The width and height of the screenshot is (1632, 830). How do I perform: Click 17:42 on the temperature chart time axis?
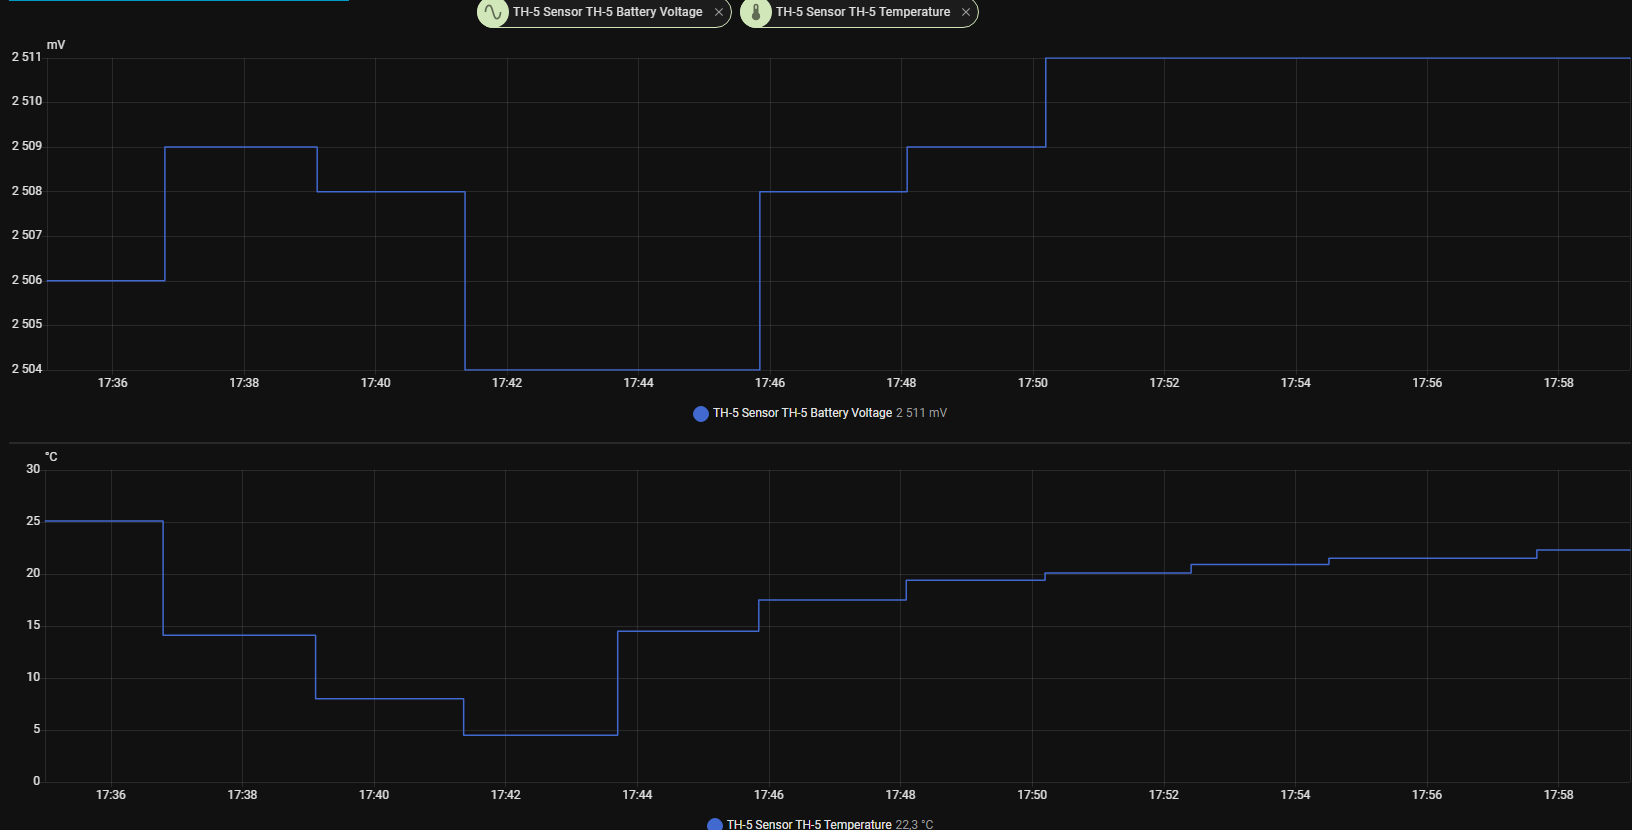coord(506,795)
